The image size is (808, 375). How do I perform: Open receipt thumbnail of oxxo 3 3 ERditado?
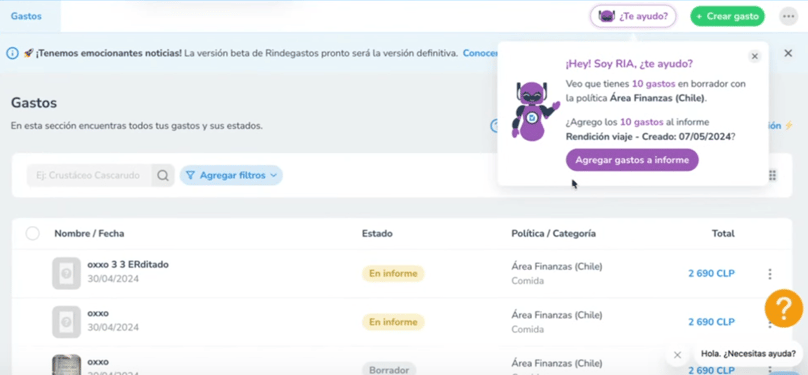tap(66, 273)
